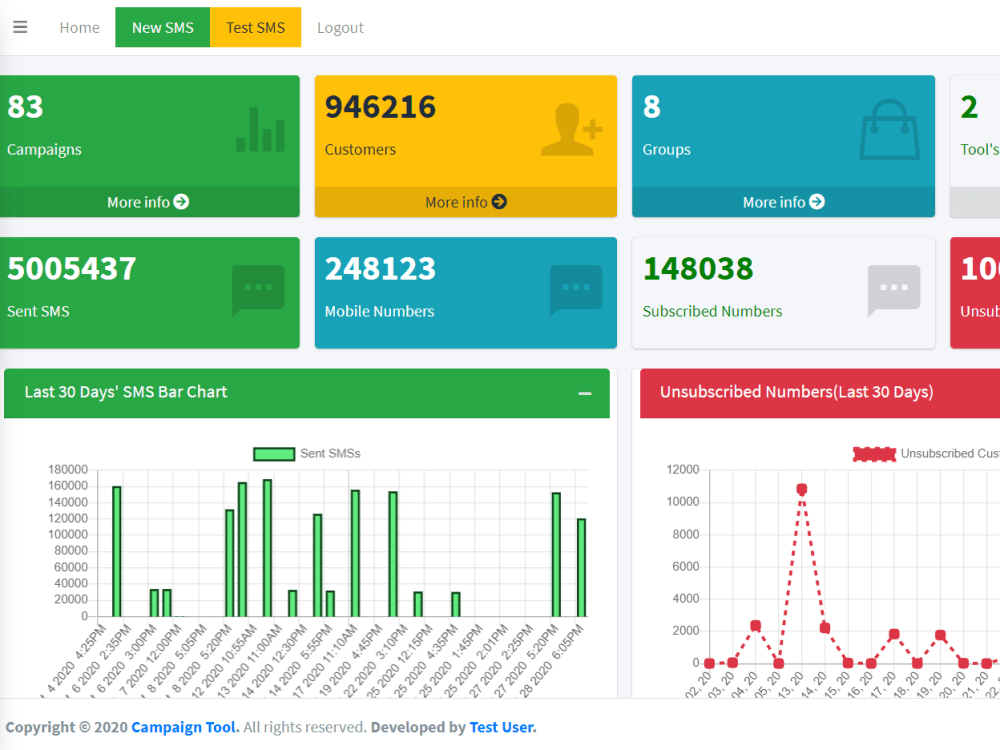Click the 946216 customers count
1000x750 pixels.
[381, 107]
